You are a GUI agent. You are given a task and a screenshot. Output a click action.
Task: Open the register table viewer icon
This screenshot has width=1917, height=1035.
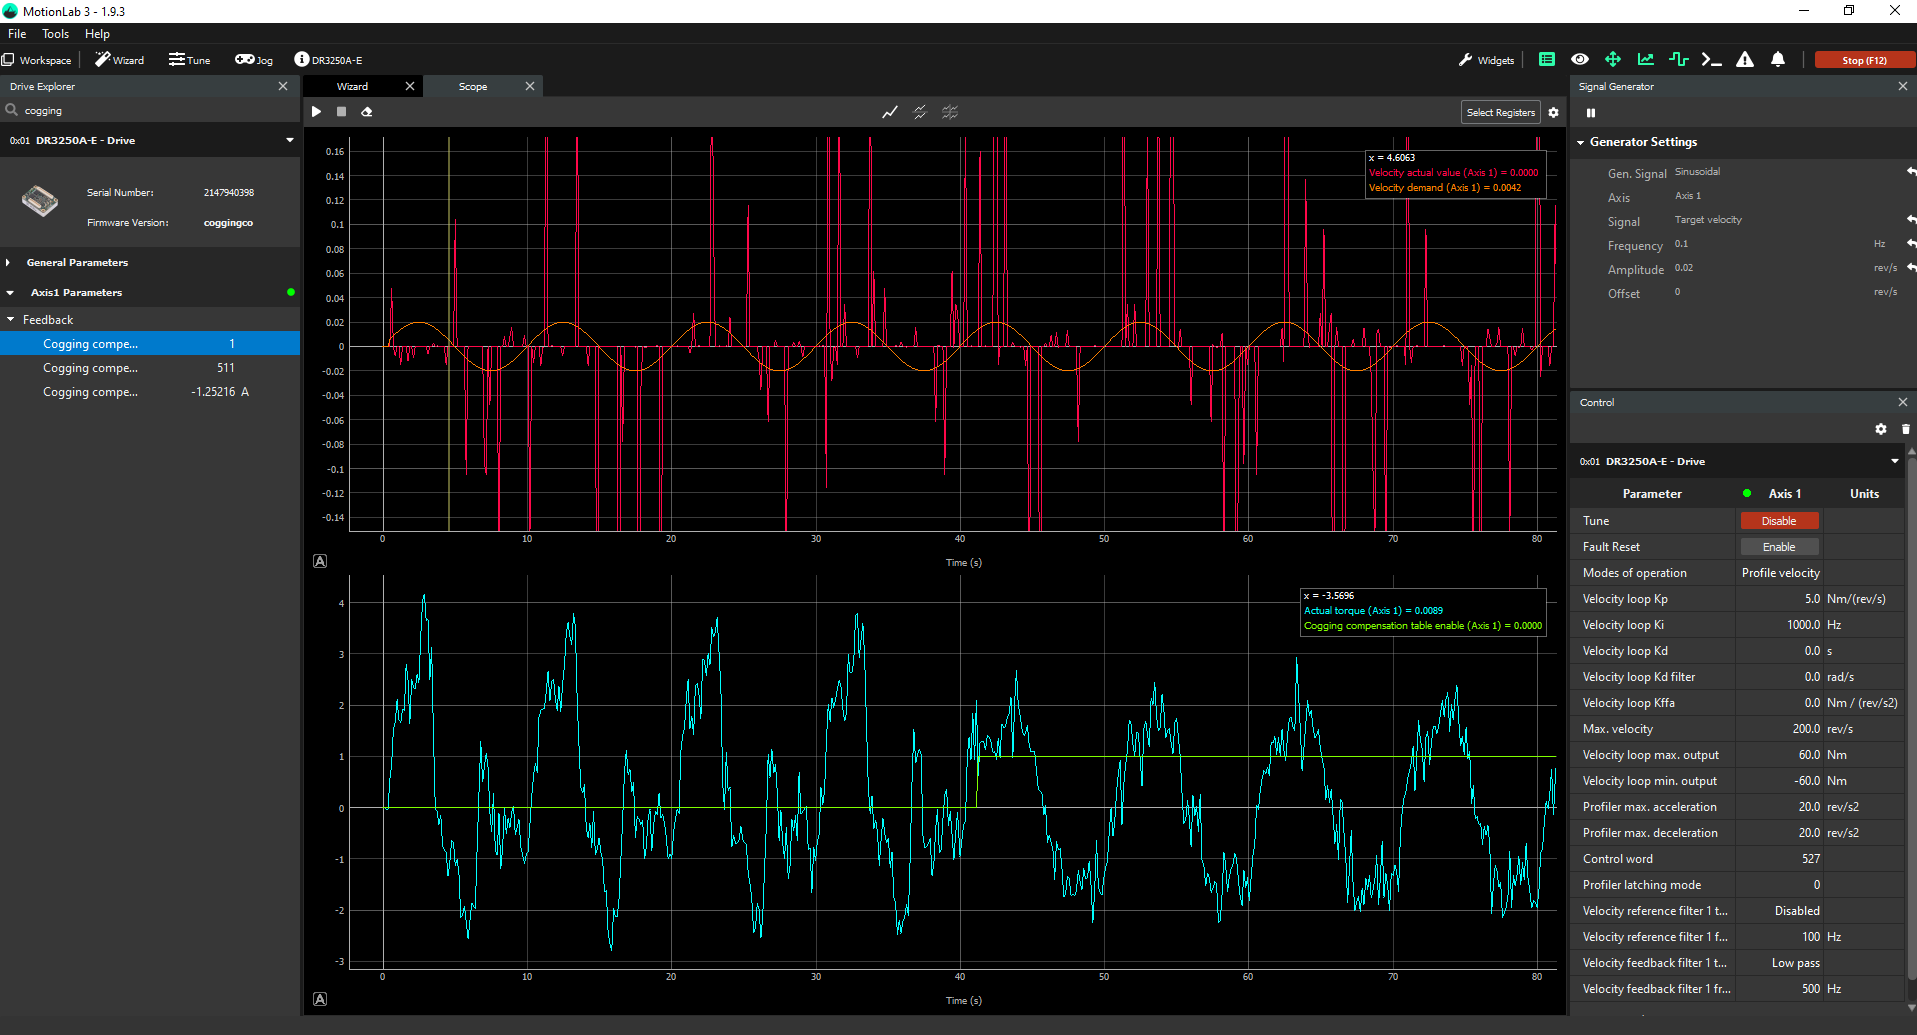click(1546, 59)
